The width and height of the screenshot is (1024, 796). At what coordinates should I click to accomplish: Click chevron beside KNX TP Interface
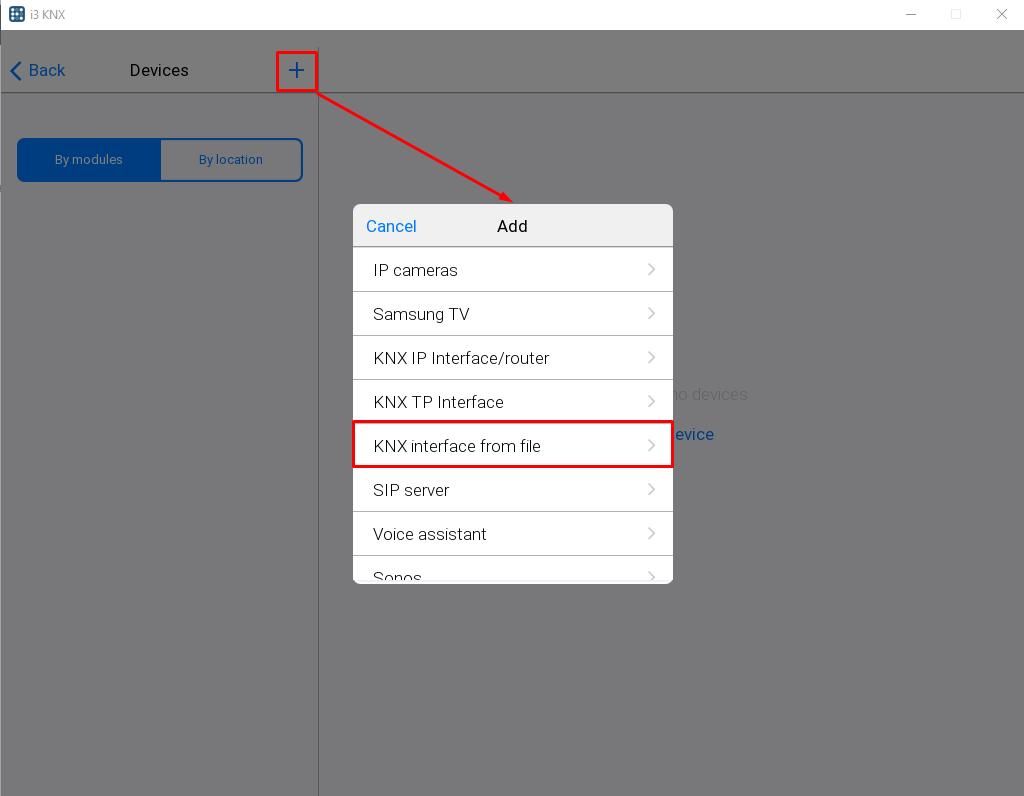click(x=651, y=402)
